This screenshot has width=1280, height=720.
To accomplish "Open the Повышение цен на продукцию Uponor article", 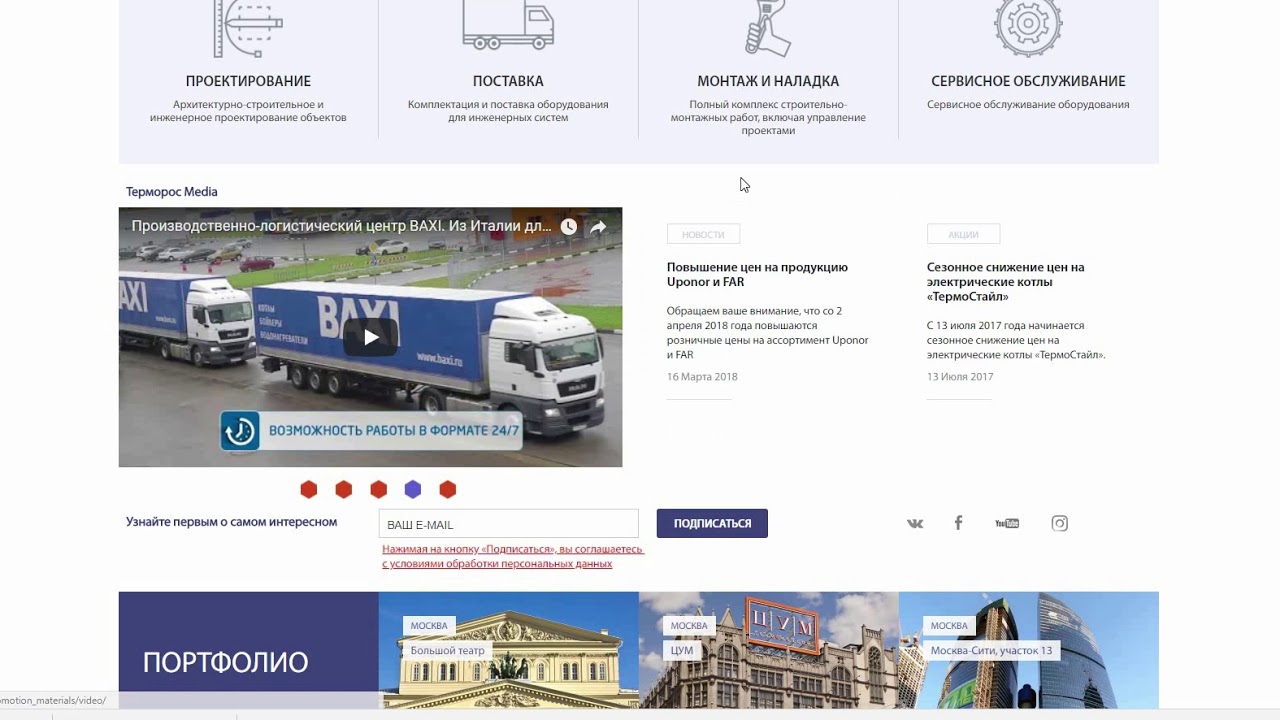I will click(x=757, y=274).
